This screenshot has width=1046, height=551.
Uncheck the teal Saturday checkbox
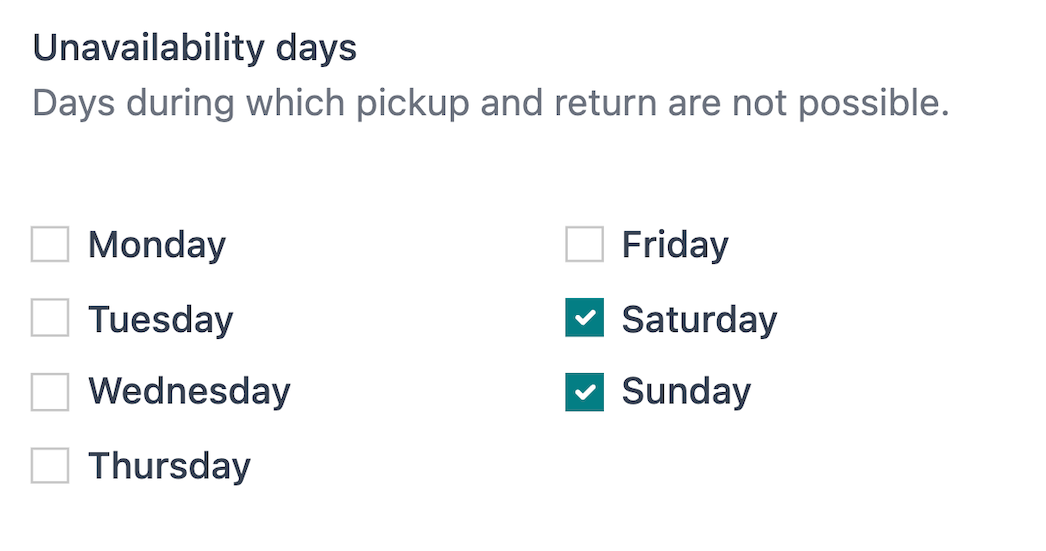[584, 318]
